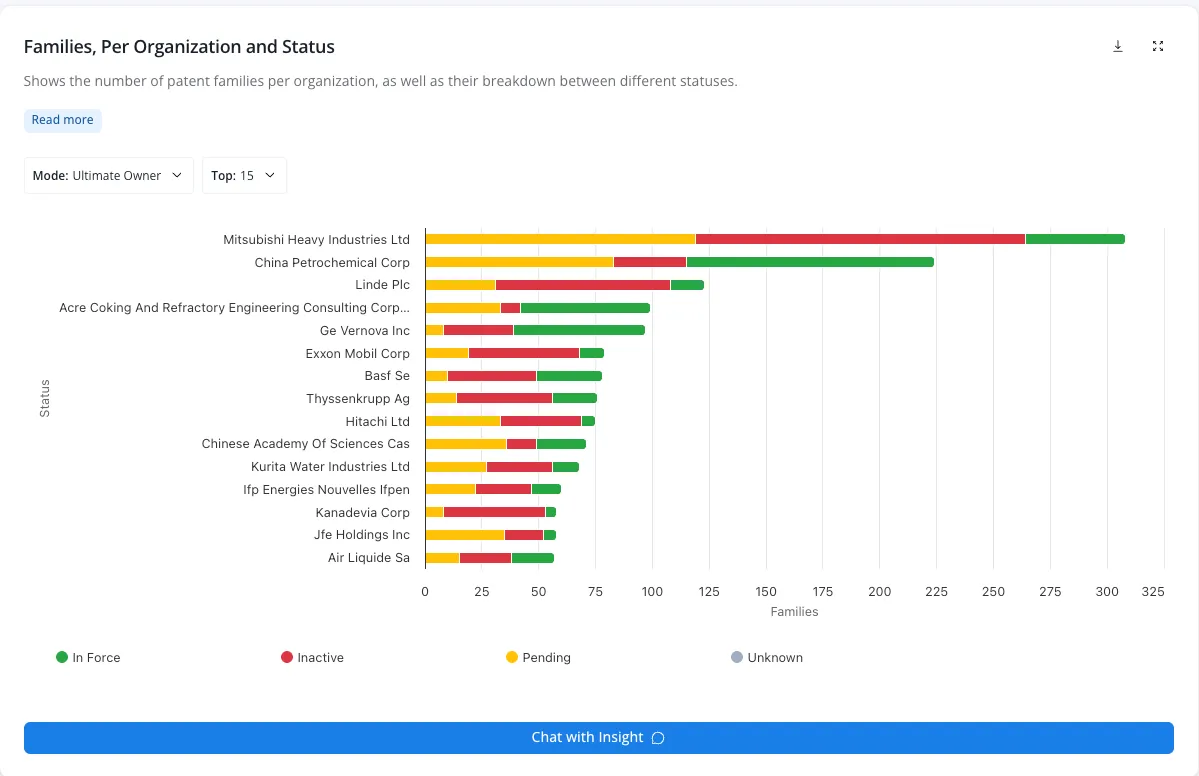Toggle the Inactive legend series
1199x776 pixels.
[x=312, y=657]
